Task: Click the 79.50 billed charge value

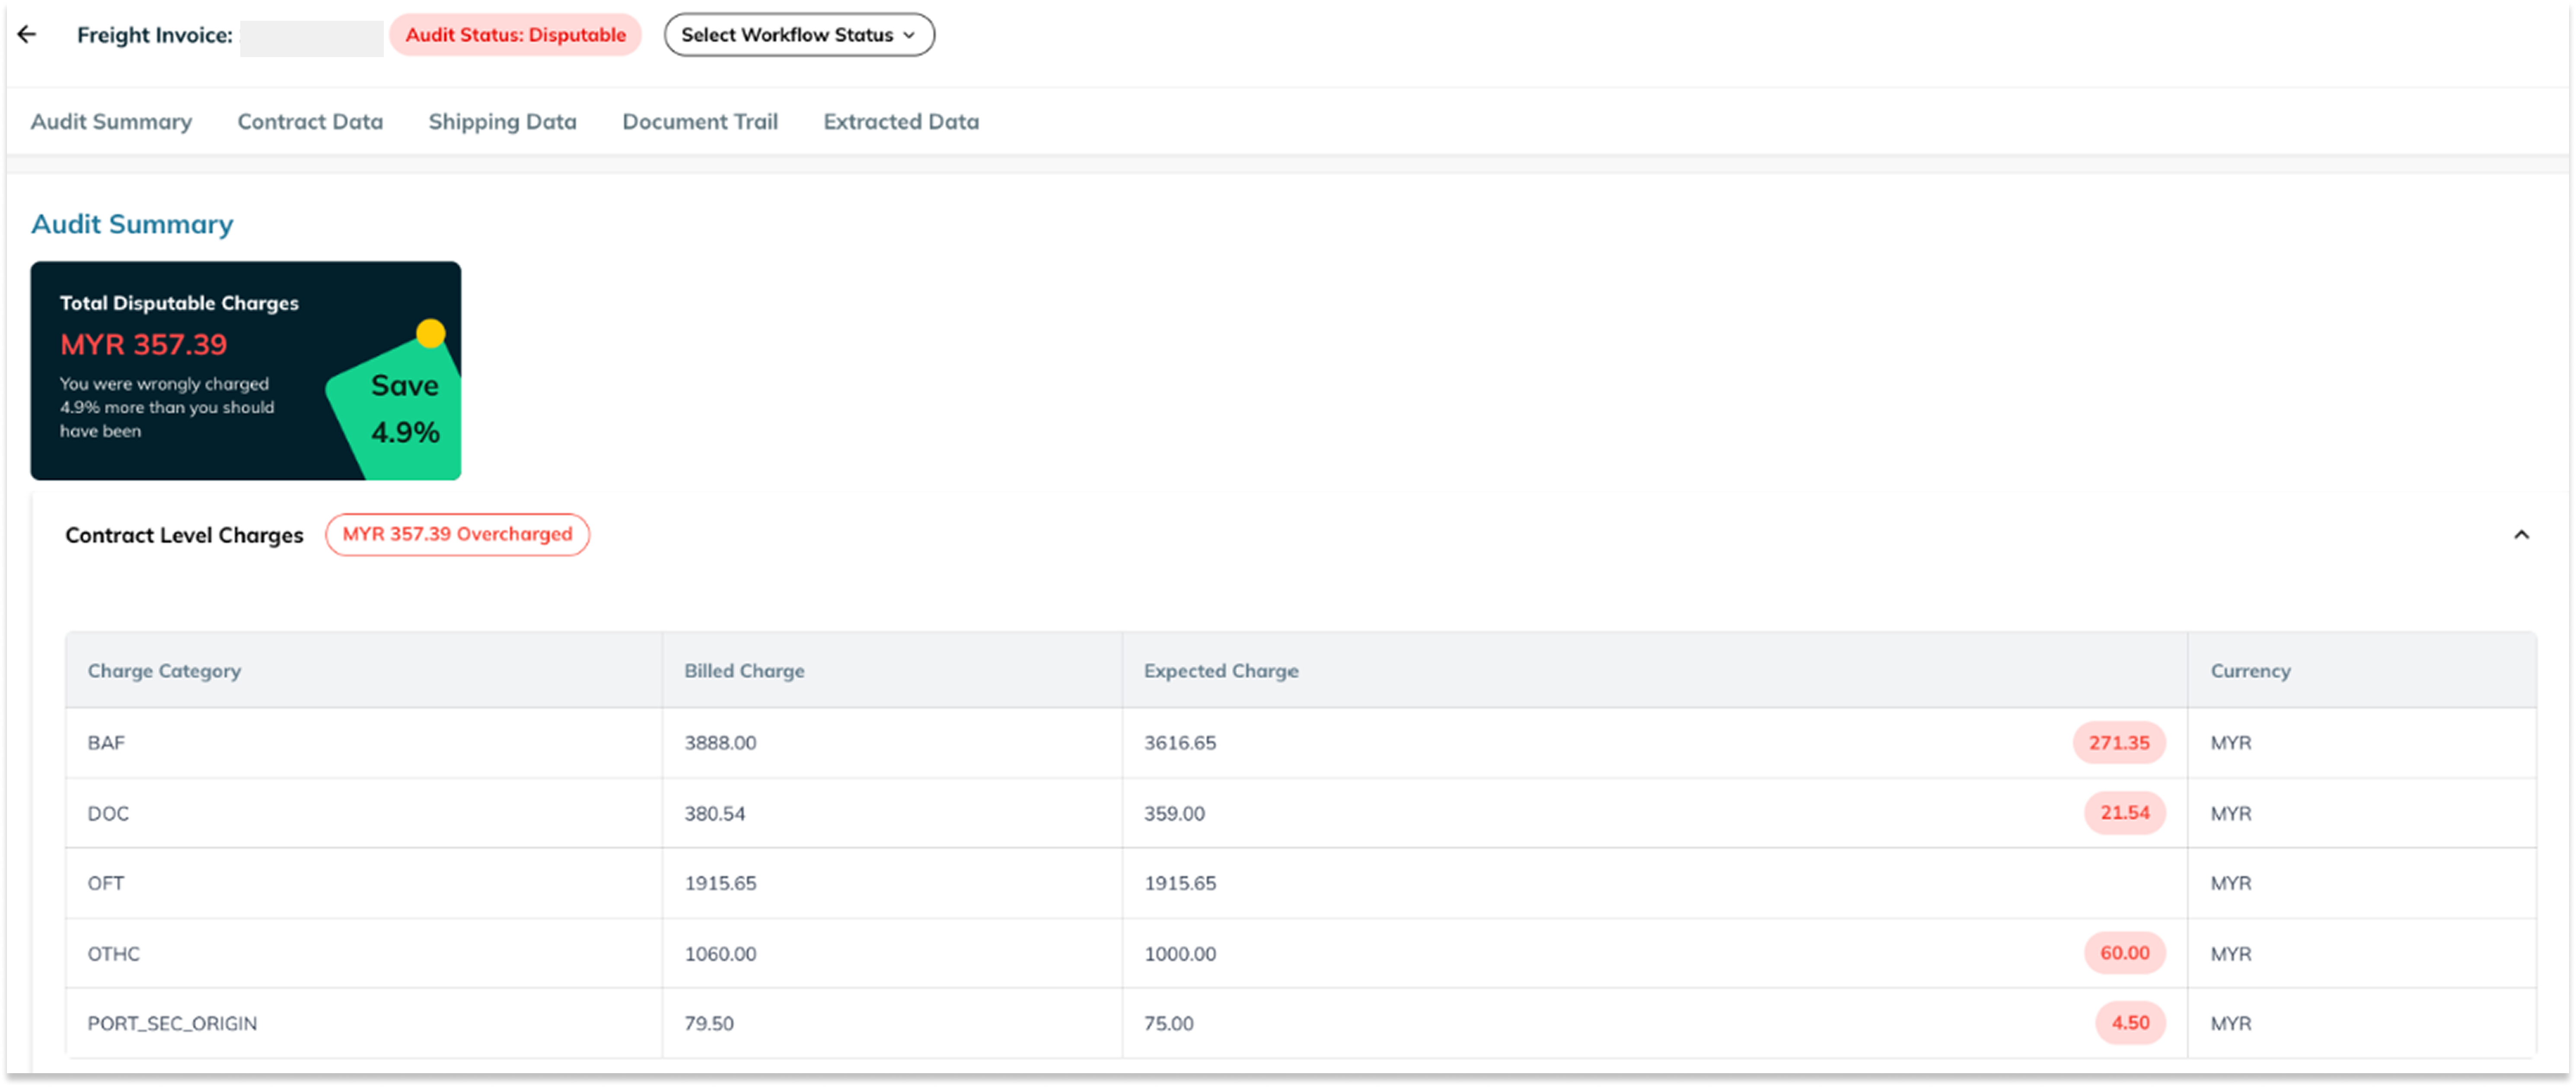Action: (x=708, y=1024)
